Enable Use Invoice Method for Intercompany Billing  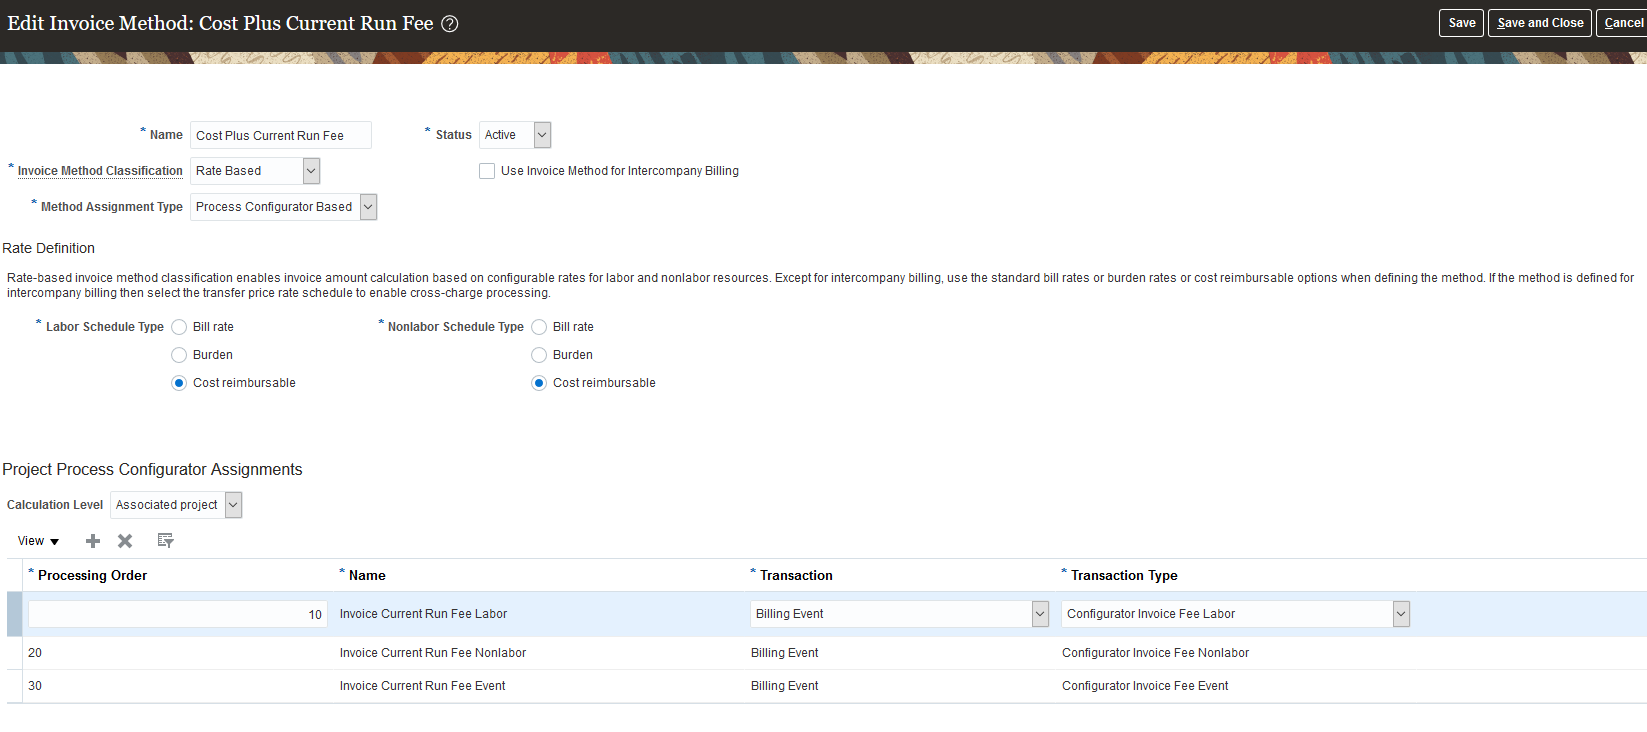point(487,171)
